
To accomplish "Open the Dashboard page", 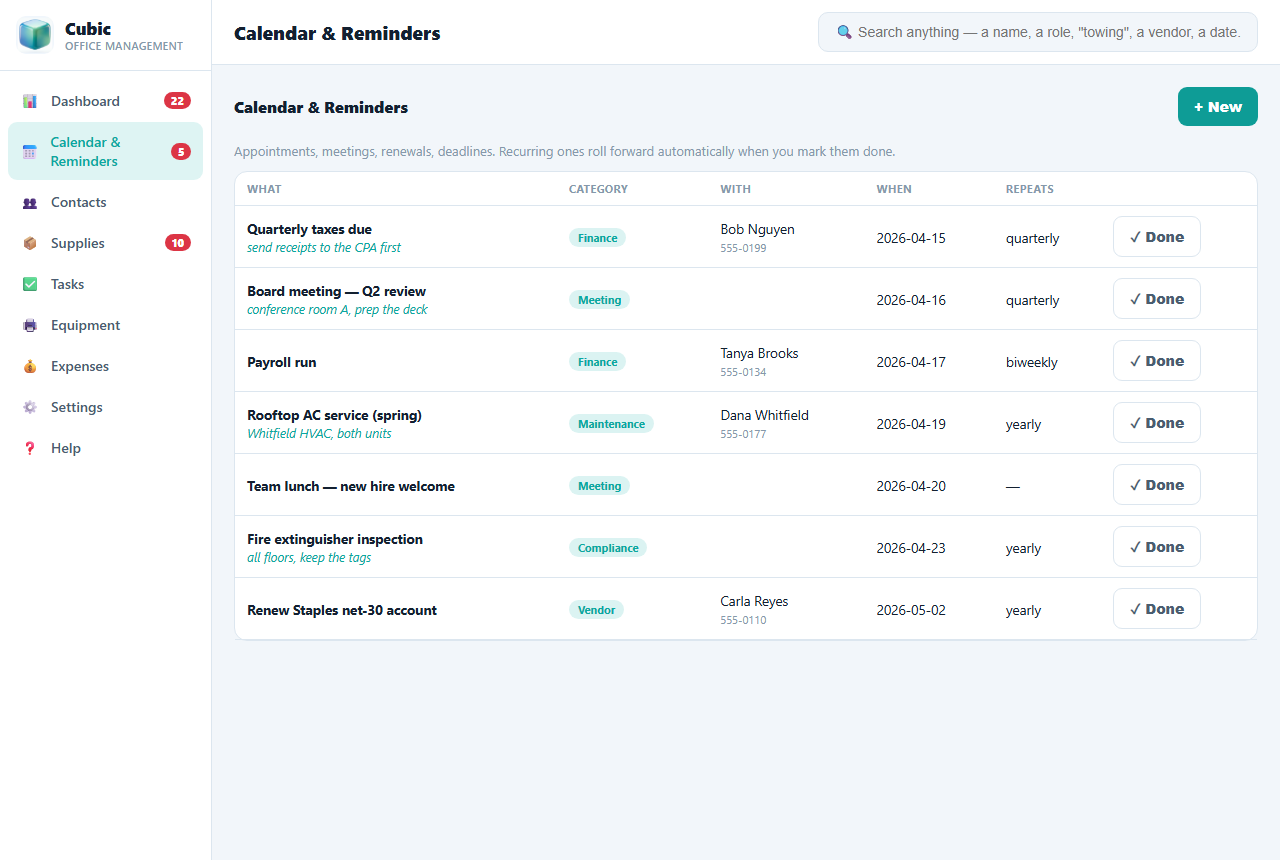I will [x=105, y=101].
